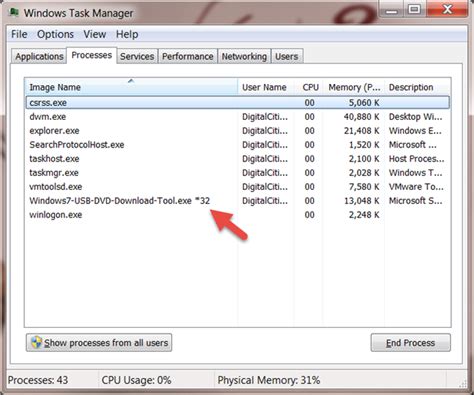The height and width of the screenshot is (395, 474).
Task: Select the csrss.exe process row
Action: coord(238,103)
